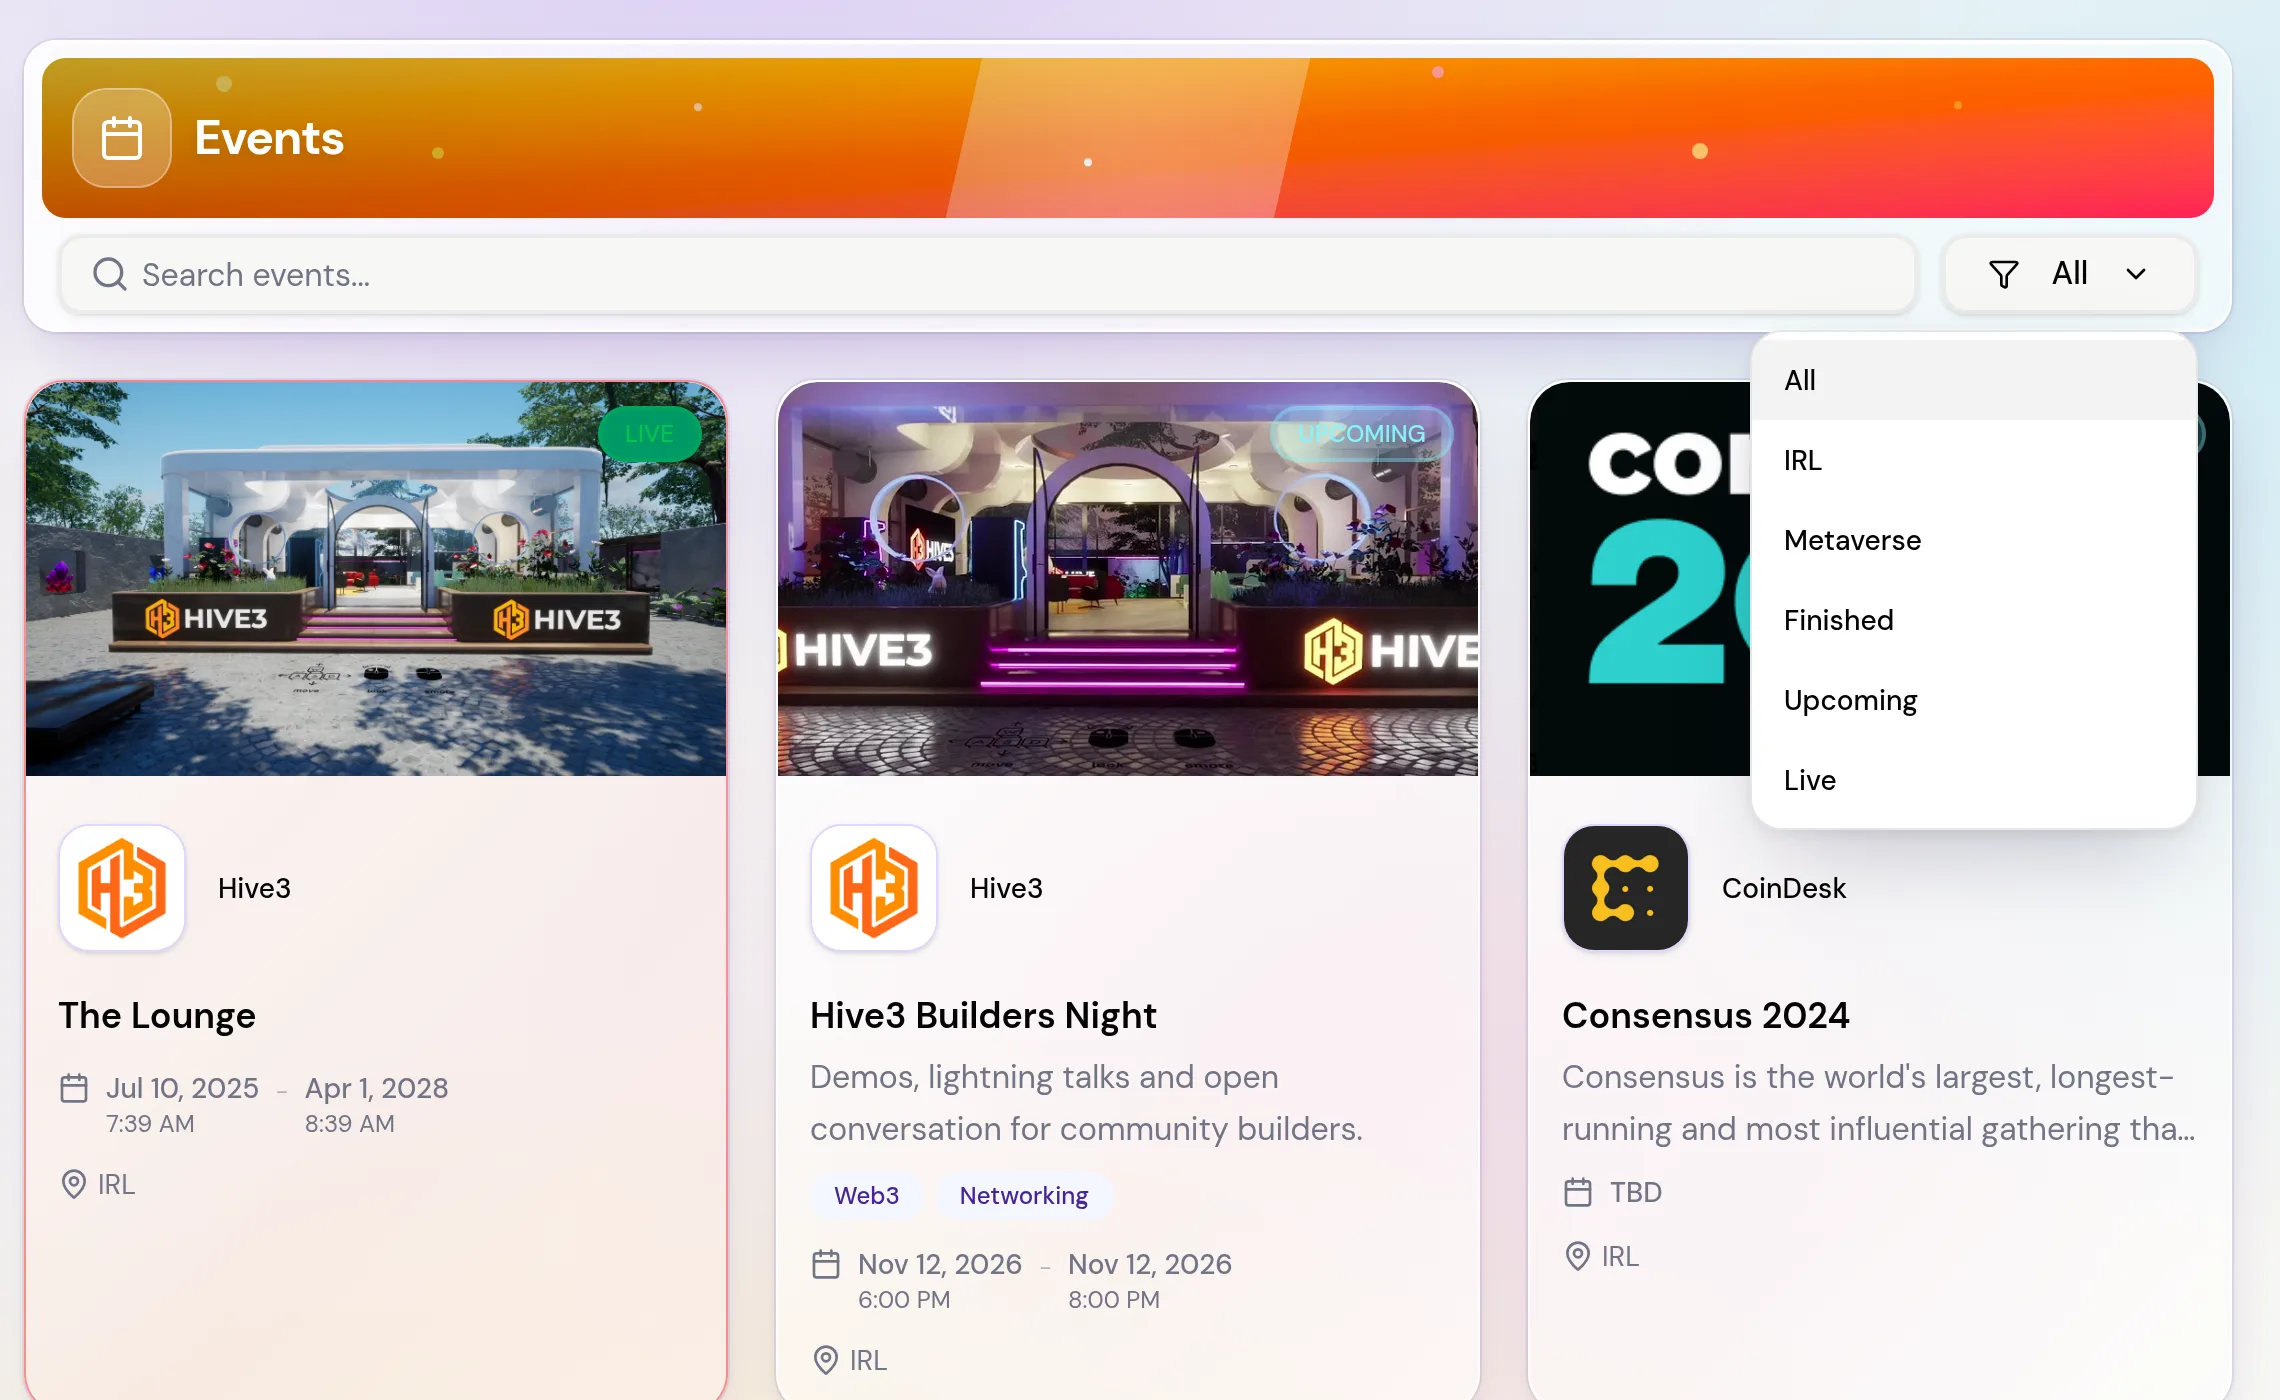This screenshot has width=2280, height=1400.
Task: Open the Consensus 2024 title
Action: click(1706, 1015)
